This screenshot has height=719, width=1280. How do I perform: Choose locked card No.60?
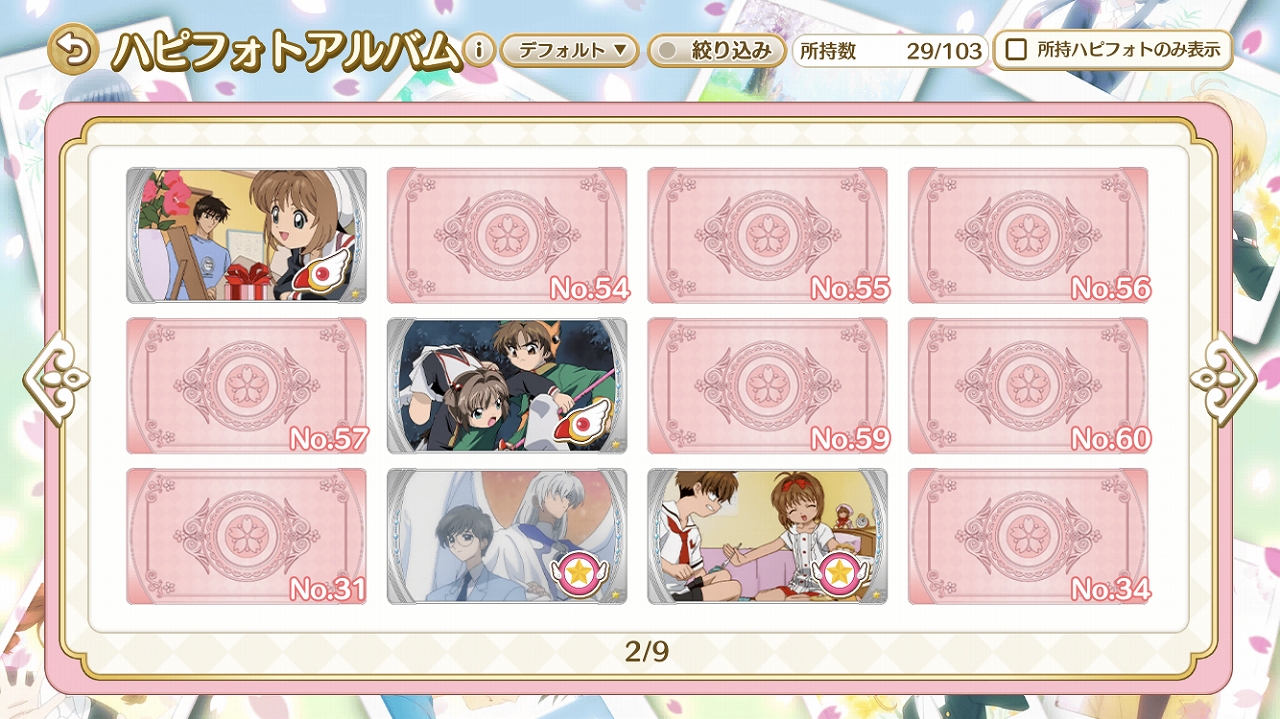(1028, 386)
